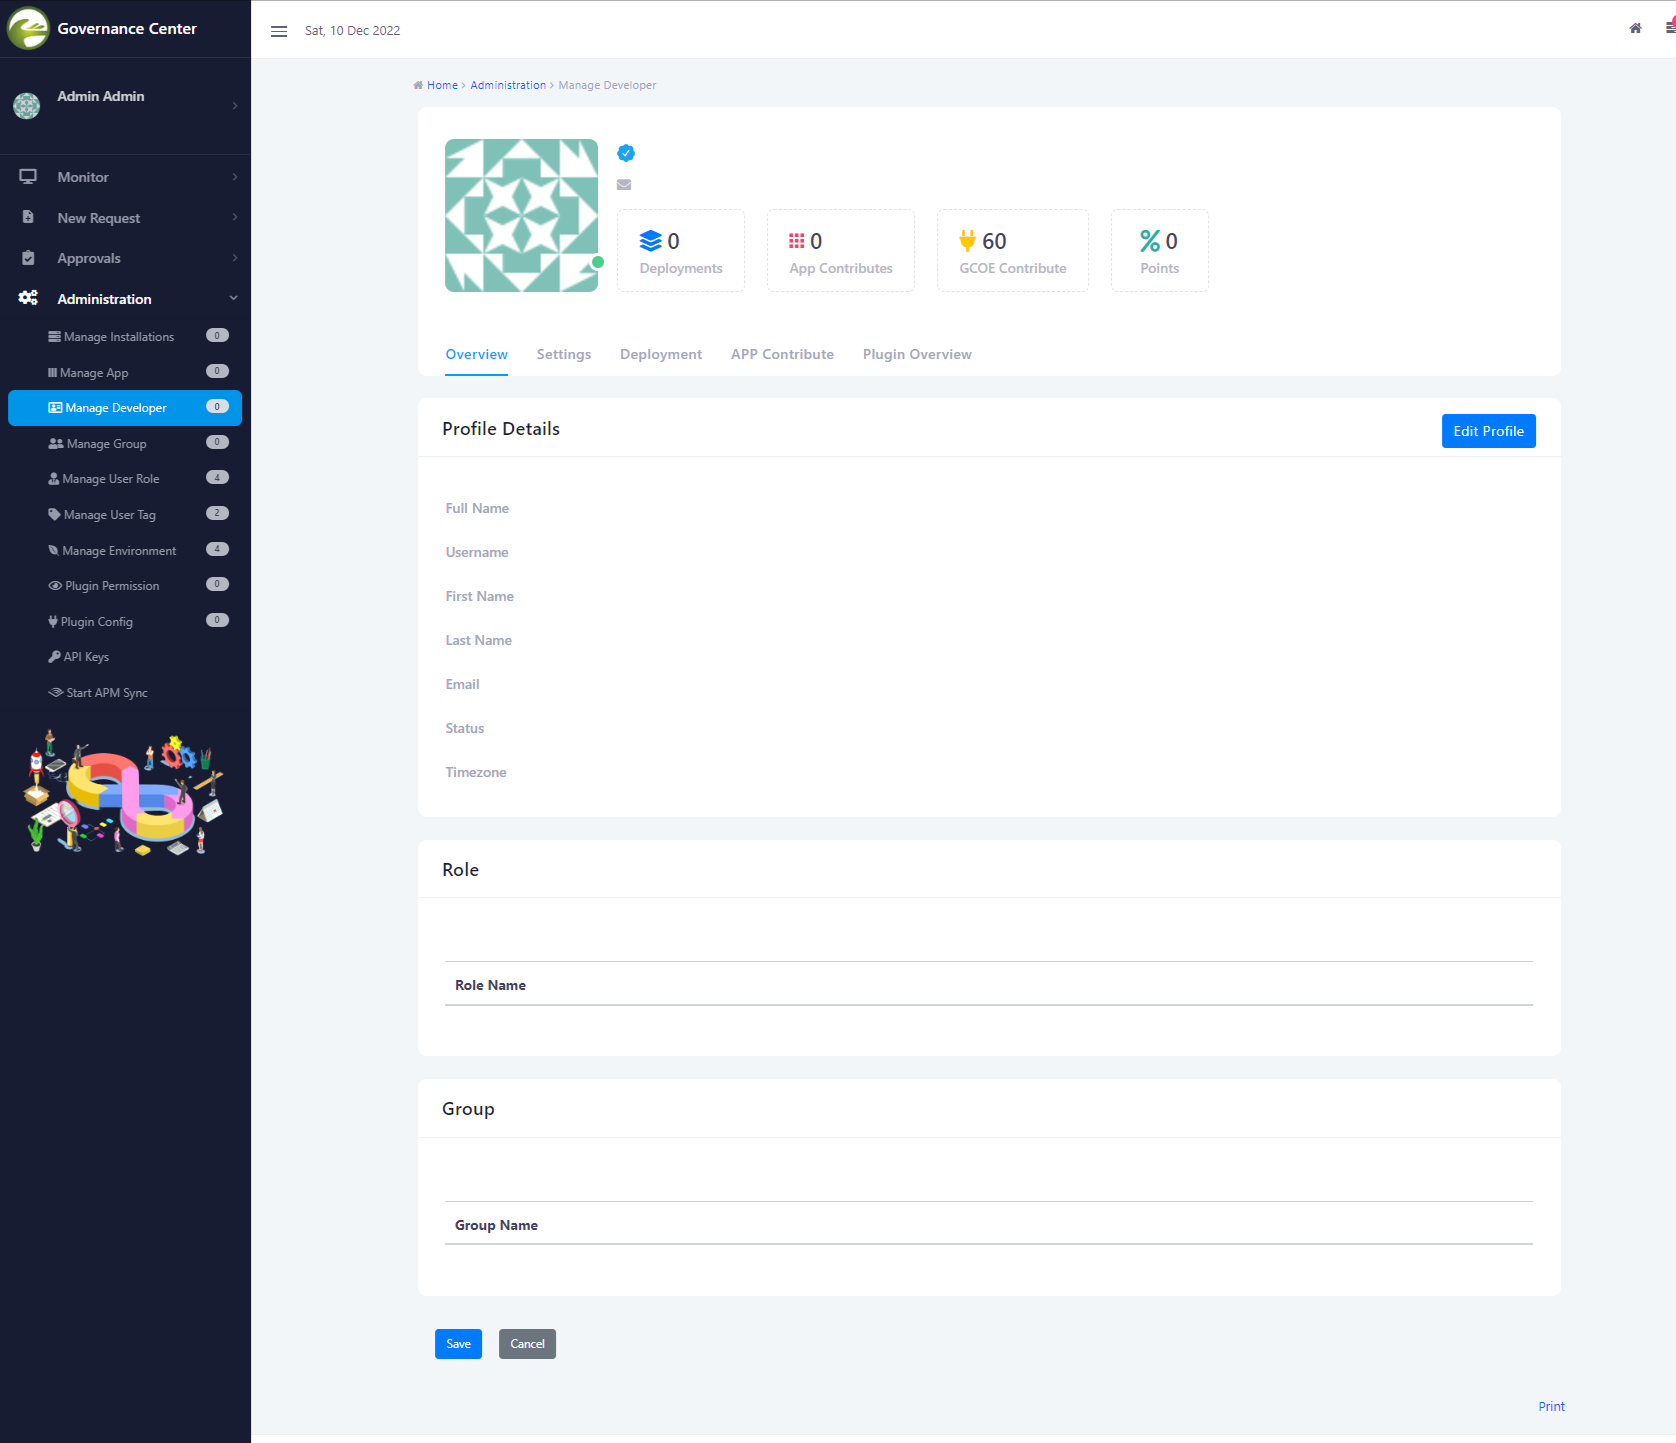Open Manage App in the sidebar

tap(125, 373)
